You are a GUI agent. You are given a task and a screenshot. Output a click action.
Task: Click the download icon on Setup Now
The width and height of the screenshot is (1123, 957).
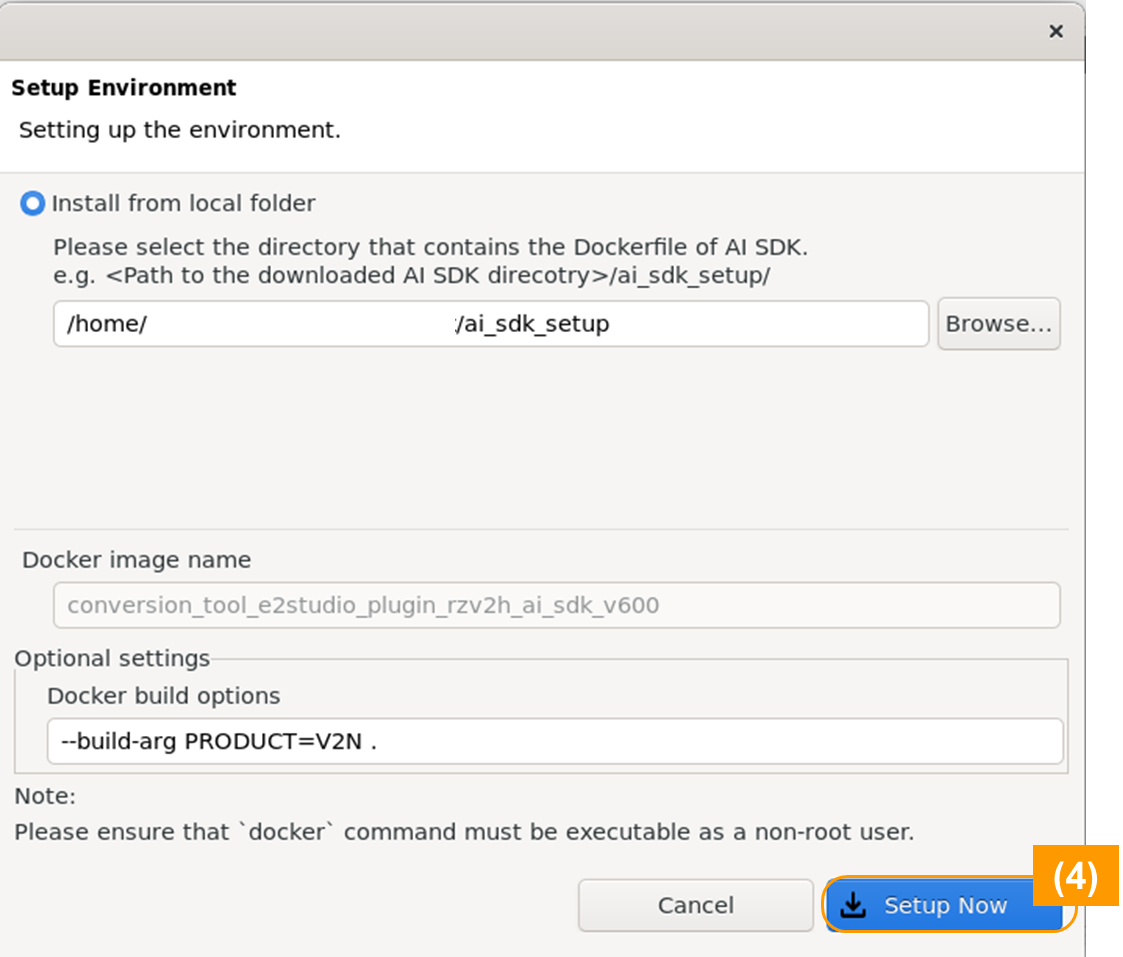[x=852, y=905]
